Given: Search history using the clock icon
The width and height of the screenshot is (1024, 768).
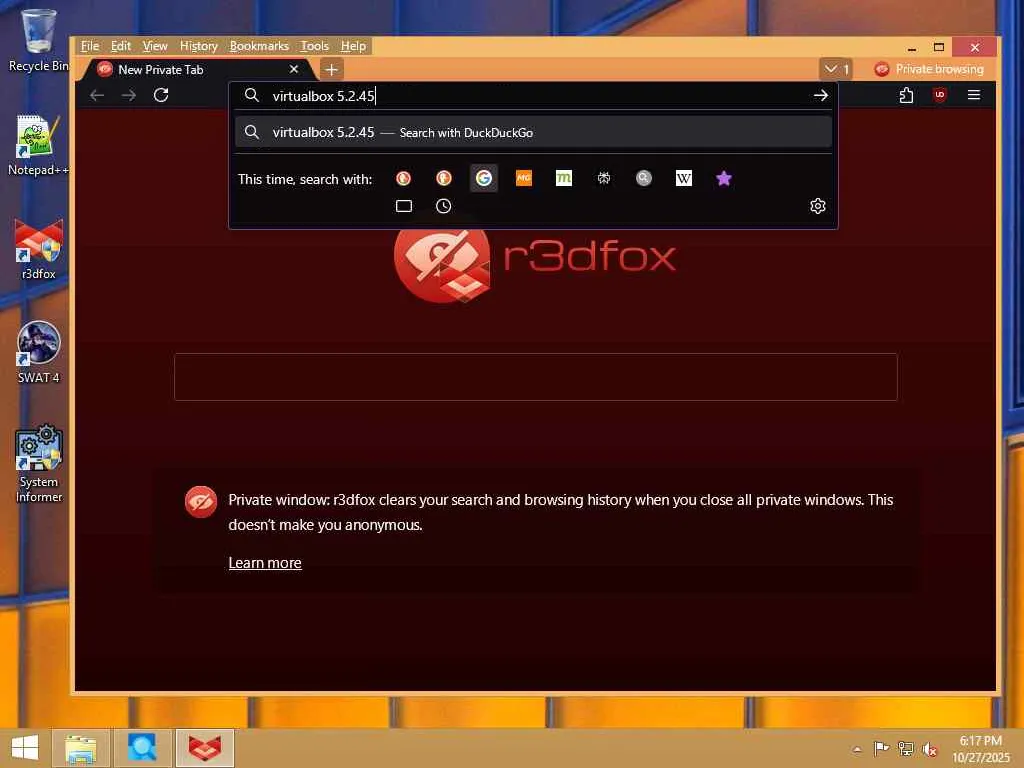Looking at the screenshot, I should pyautogui.click(x=443, y=206).
